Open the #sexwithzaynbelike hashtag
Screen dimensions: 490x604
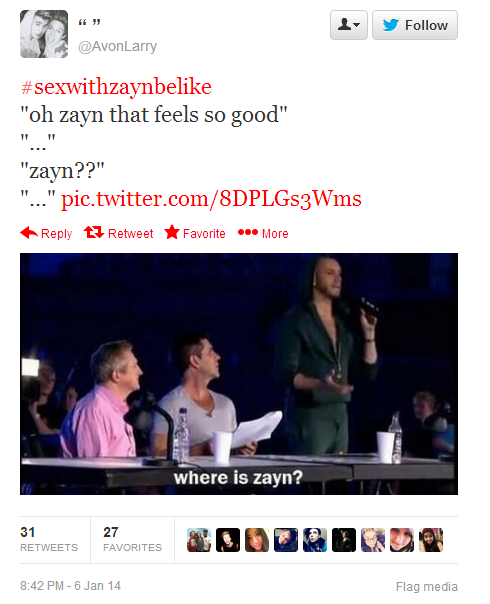coord(116,87)
